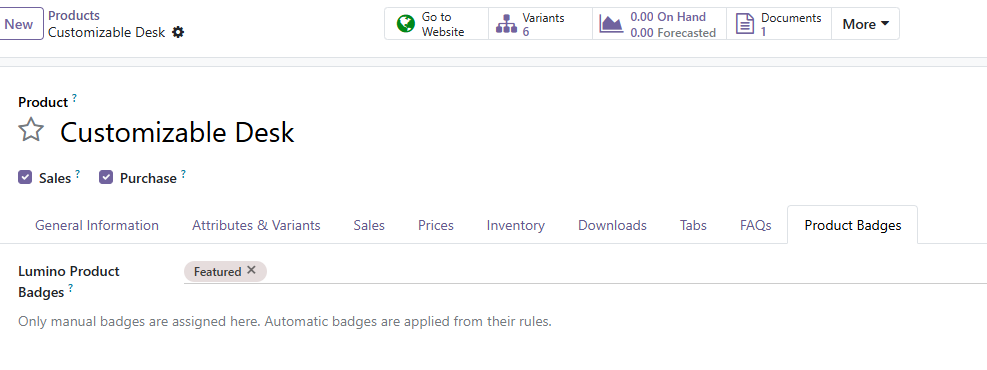Open Documents 1 button

coord(779,24)
